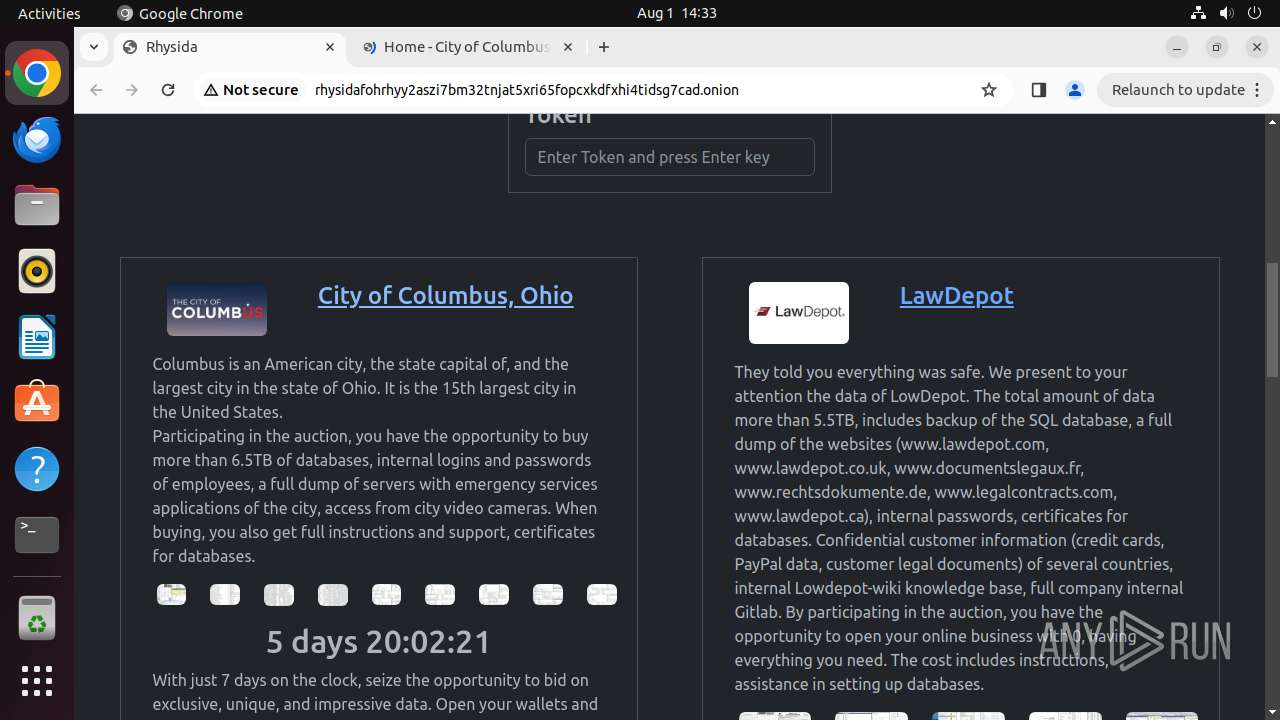Screen dimensions: 1280x720
Task: Open second Columbus data preview thumbnail
Action: click(225, 595)
